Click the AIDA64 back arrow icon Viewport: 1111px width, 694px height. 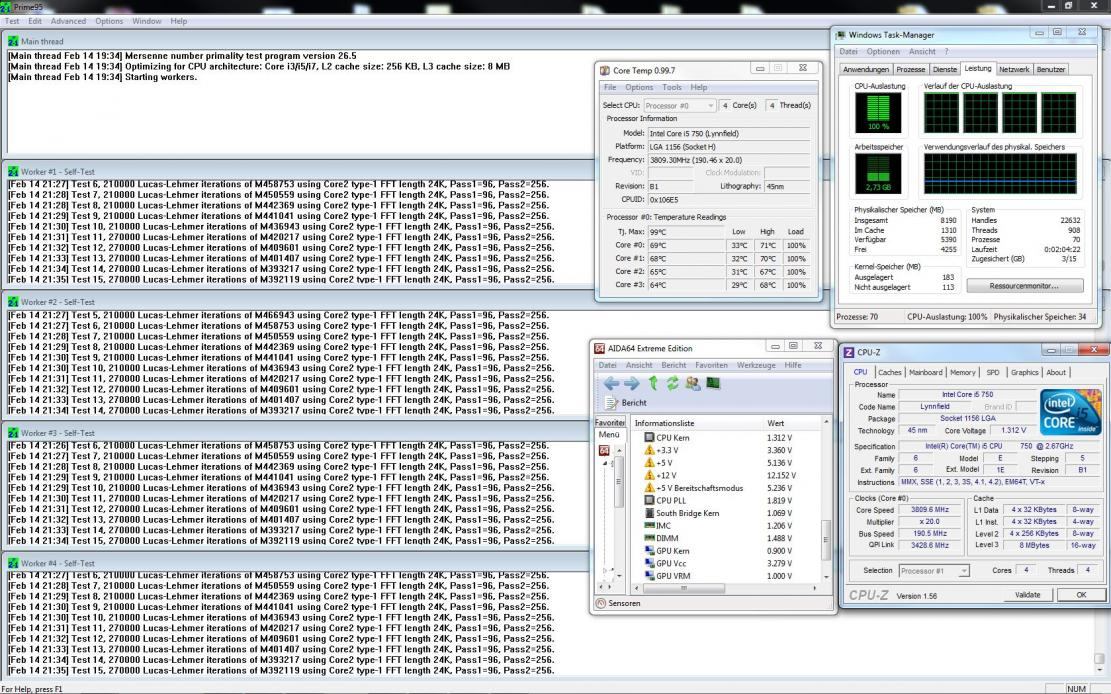pyautogui.click(x=611, y=384)
